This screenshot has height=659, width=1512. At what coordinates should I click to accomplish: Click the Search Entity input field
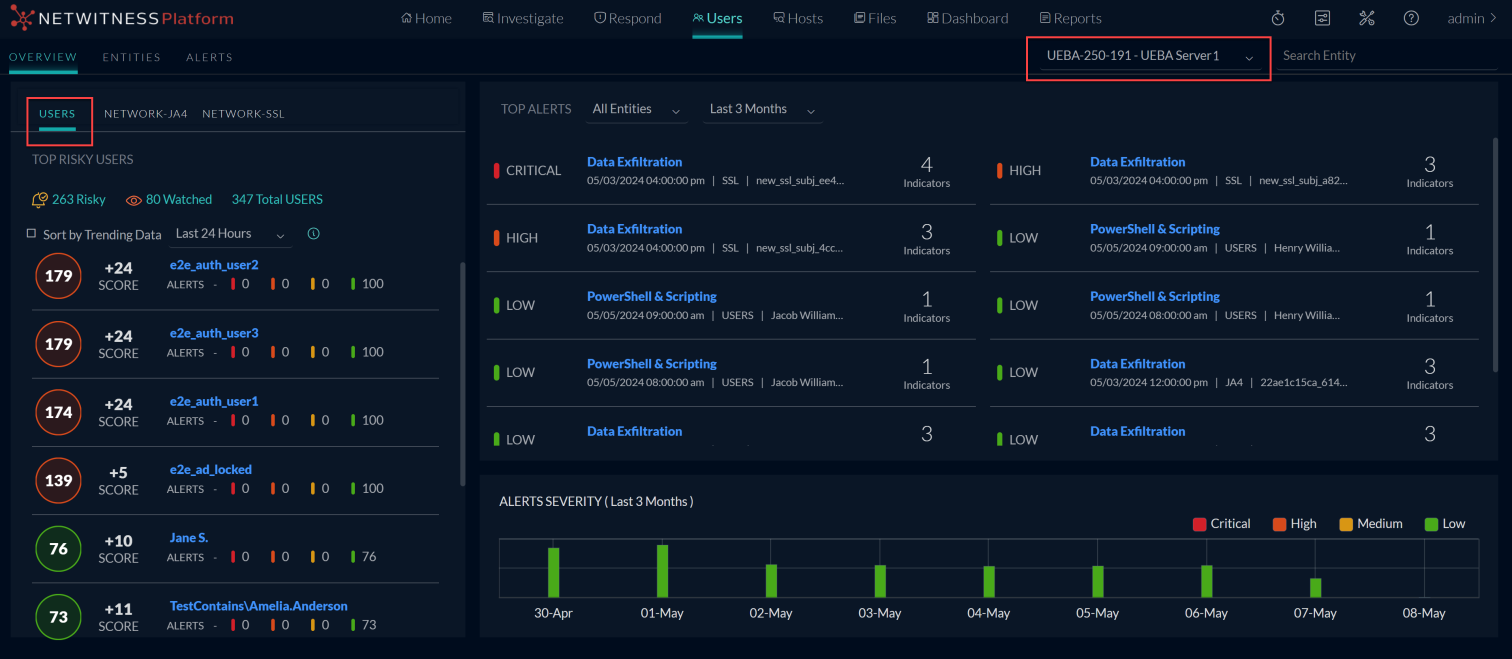point(1389,56)
